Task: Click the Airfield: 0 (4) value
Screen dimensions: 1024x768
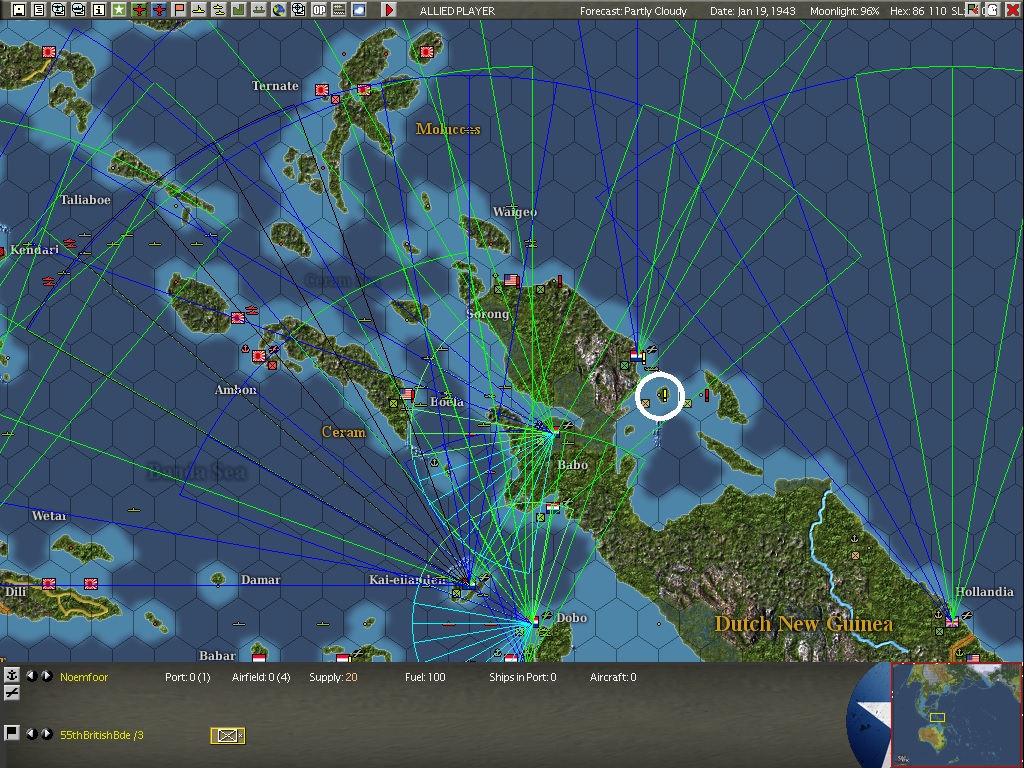Action: [x=261, y=677]
